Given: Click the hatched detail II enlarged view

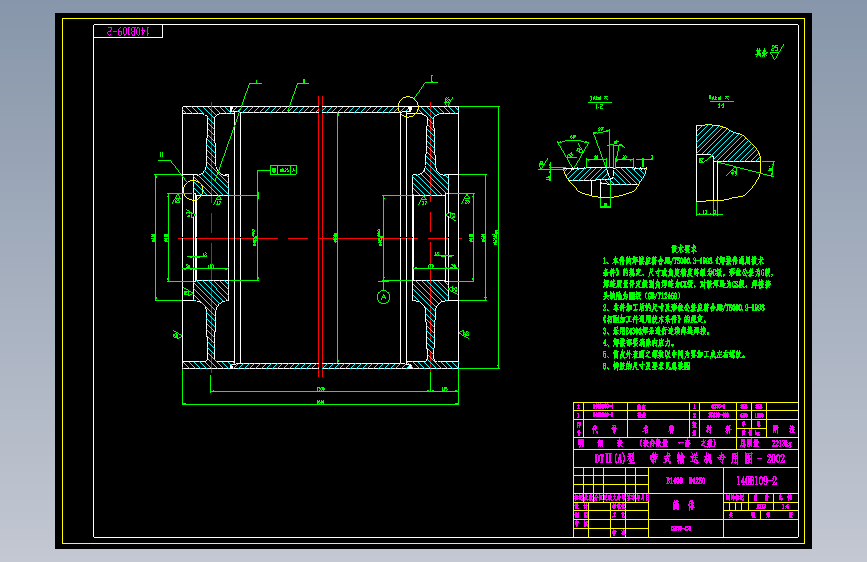Looking at the screenshot, I should click(728, 162).
